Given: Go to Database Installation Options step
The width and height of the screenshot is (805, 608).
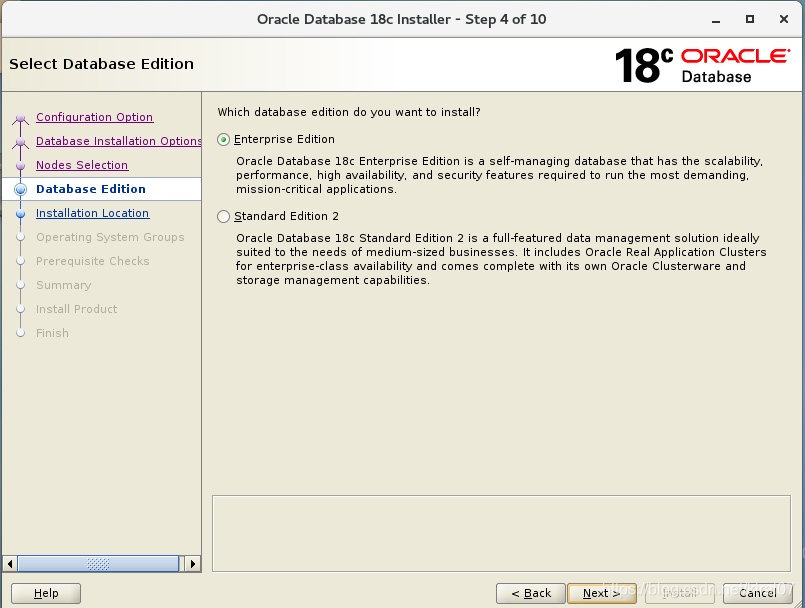Looking at the screenshot, I should (x=119, y=141).
